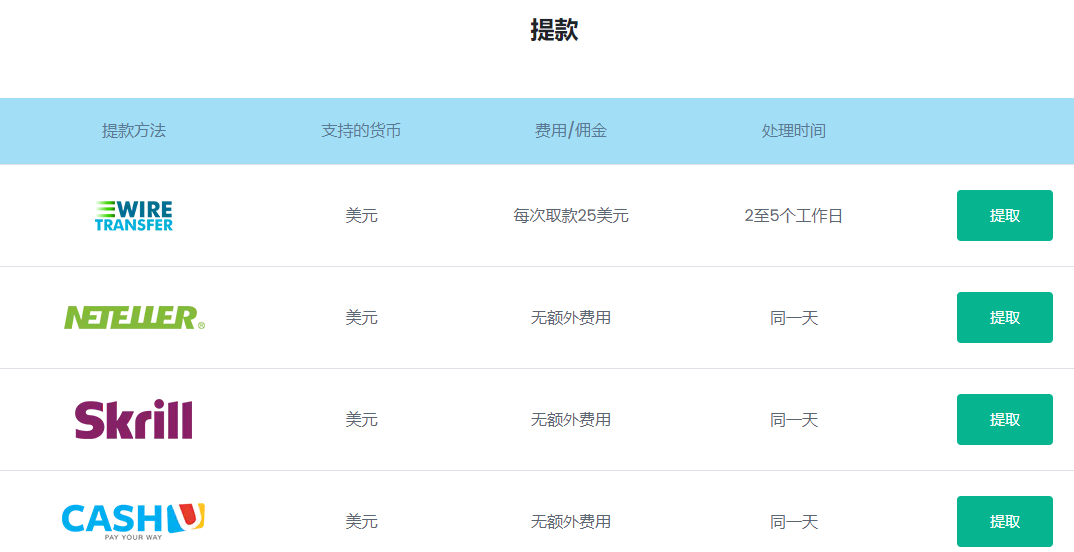Click 同一天 in Neteller row
This screenshot has width=1074, height=552.
[x=794, y=318]
